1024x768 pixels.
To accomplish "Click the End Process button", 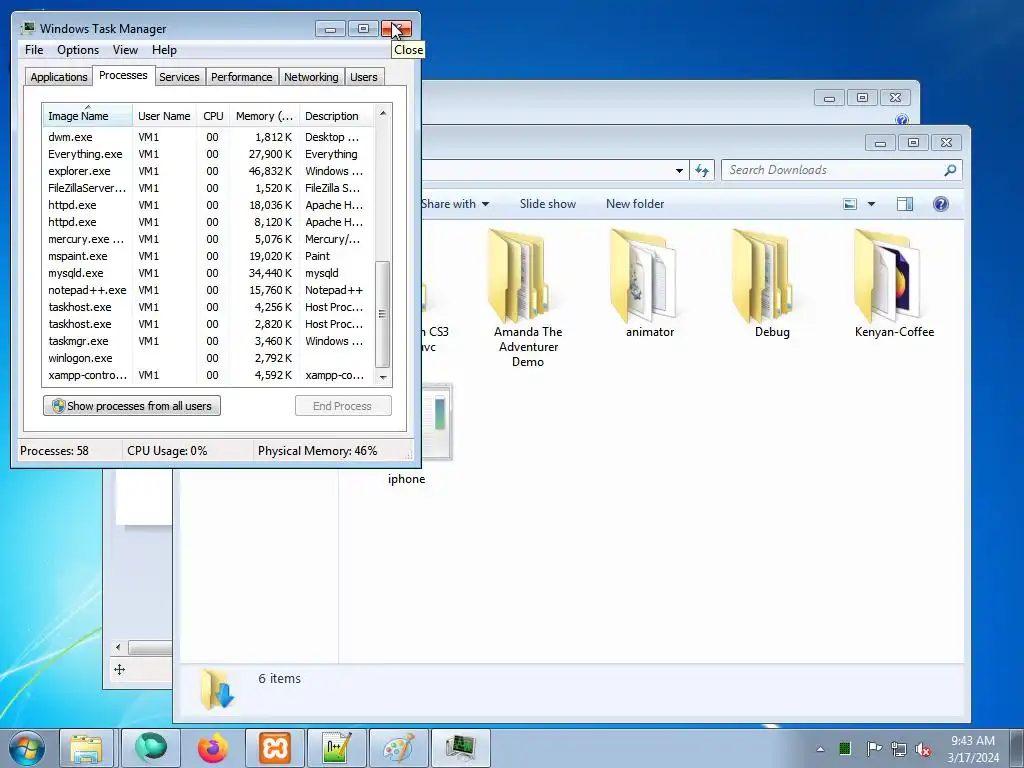I will pos(343,406).
